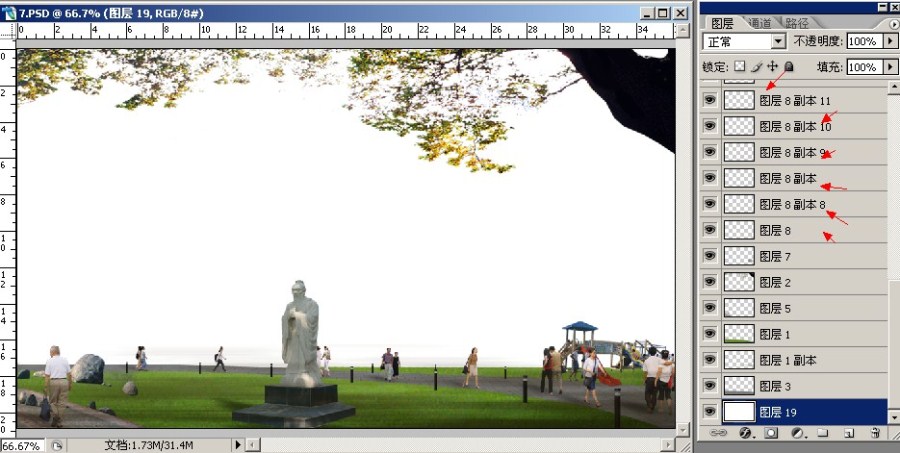
Task: Open 不透明度 opacity slider arrow
Action: (x=890, y=41)
